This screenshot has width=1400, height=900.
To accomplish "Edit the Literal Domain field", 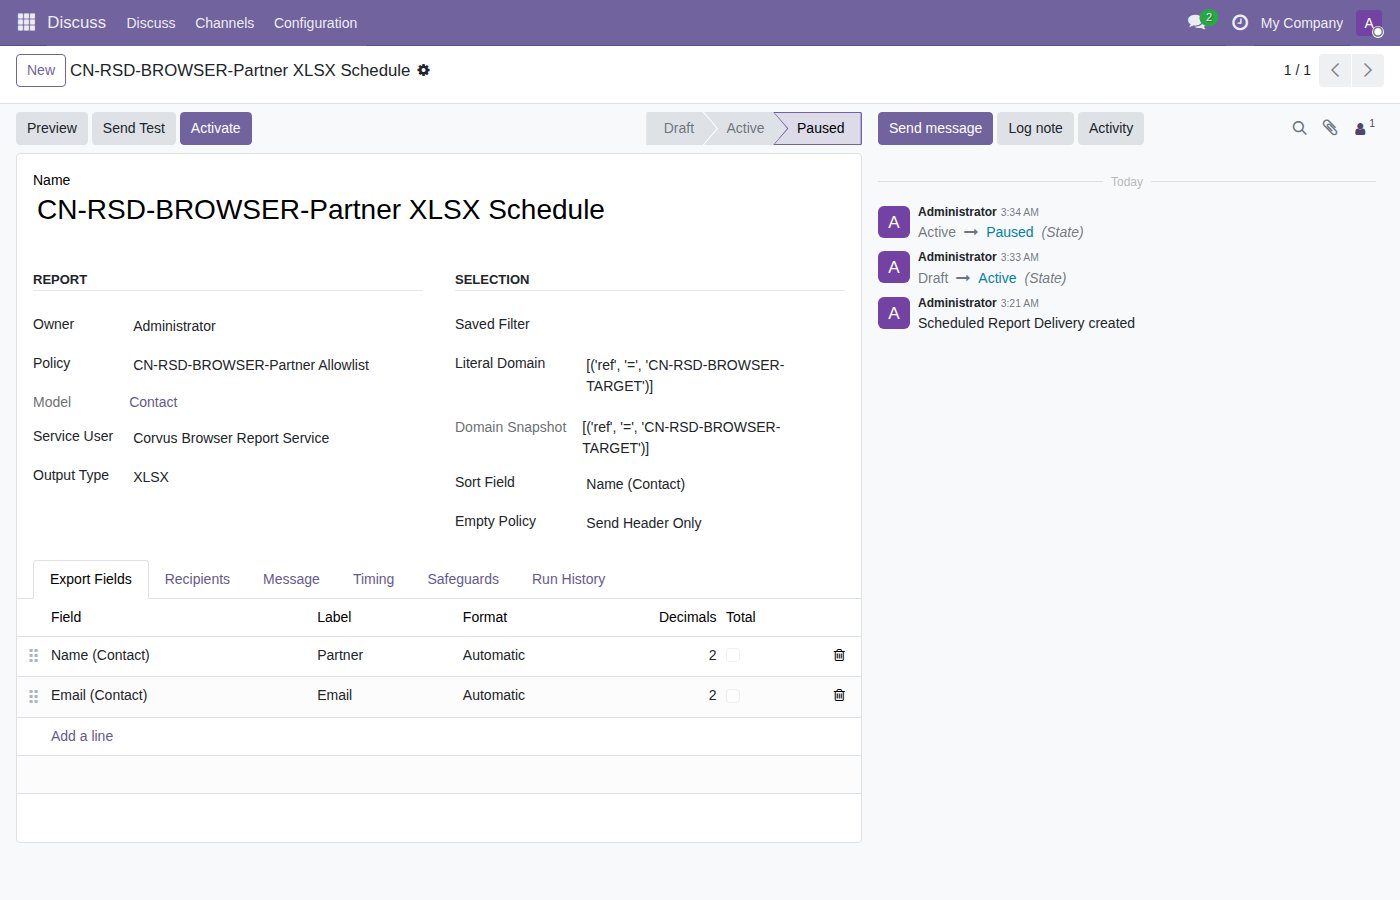I will pos(714,375).
